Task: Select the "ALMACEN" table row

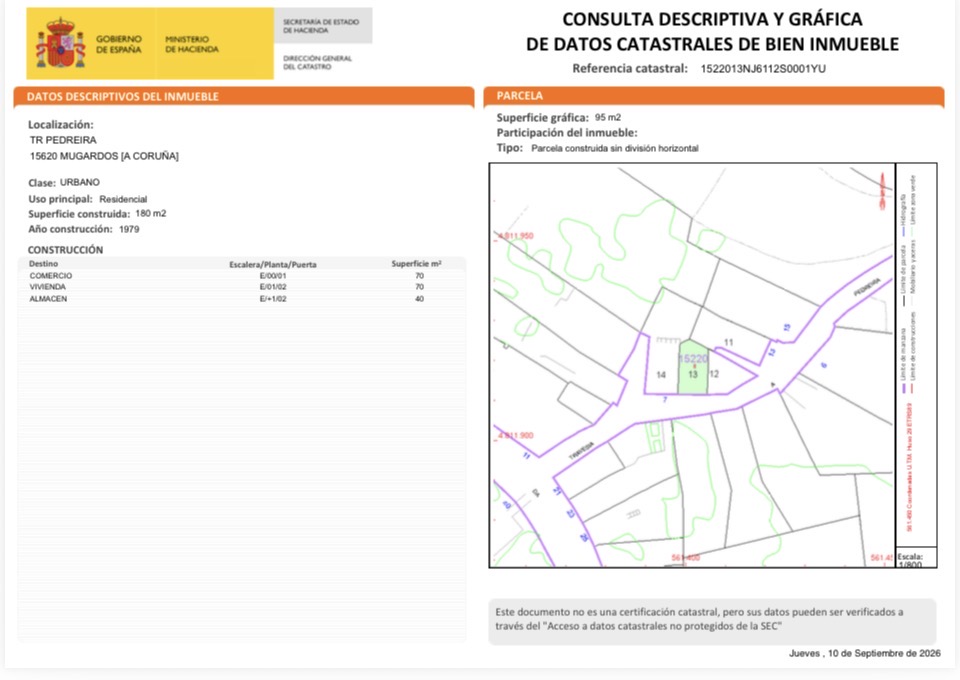Action: 242,299
